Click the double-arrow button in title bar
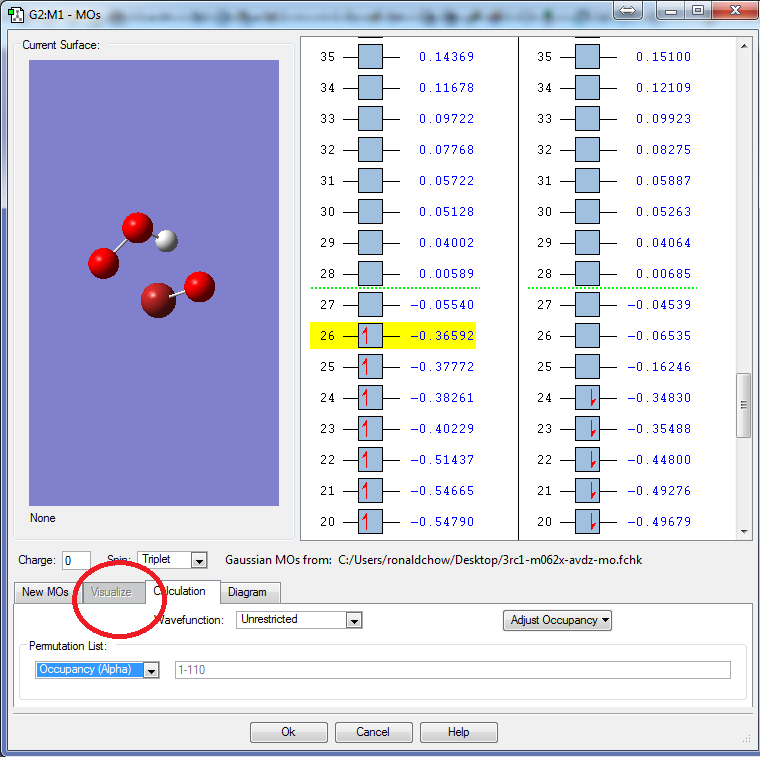Screen dimensions: 760x757 pos(628,10)
